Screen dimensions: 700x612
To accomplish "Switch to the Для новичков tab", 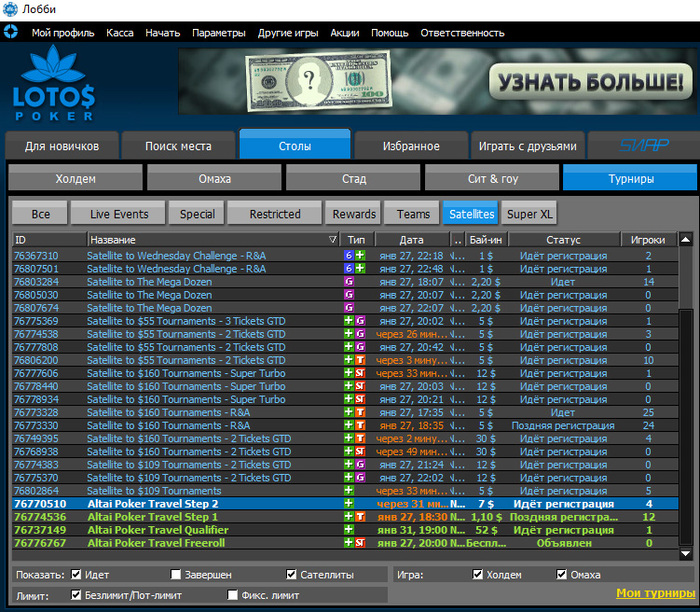I will point(62,146).
